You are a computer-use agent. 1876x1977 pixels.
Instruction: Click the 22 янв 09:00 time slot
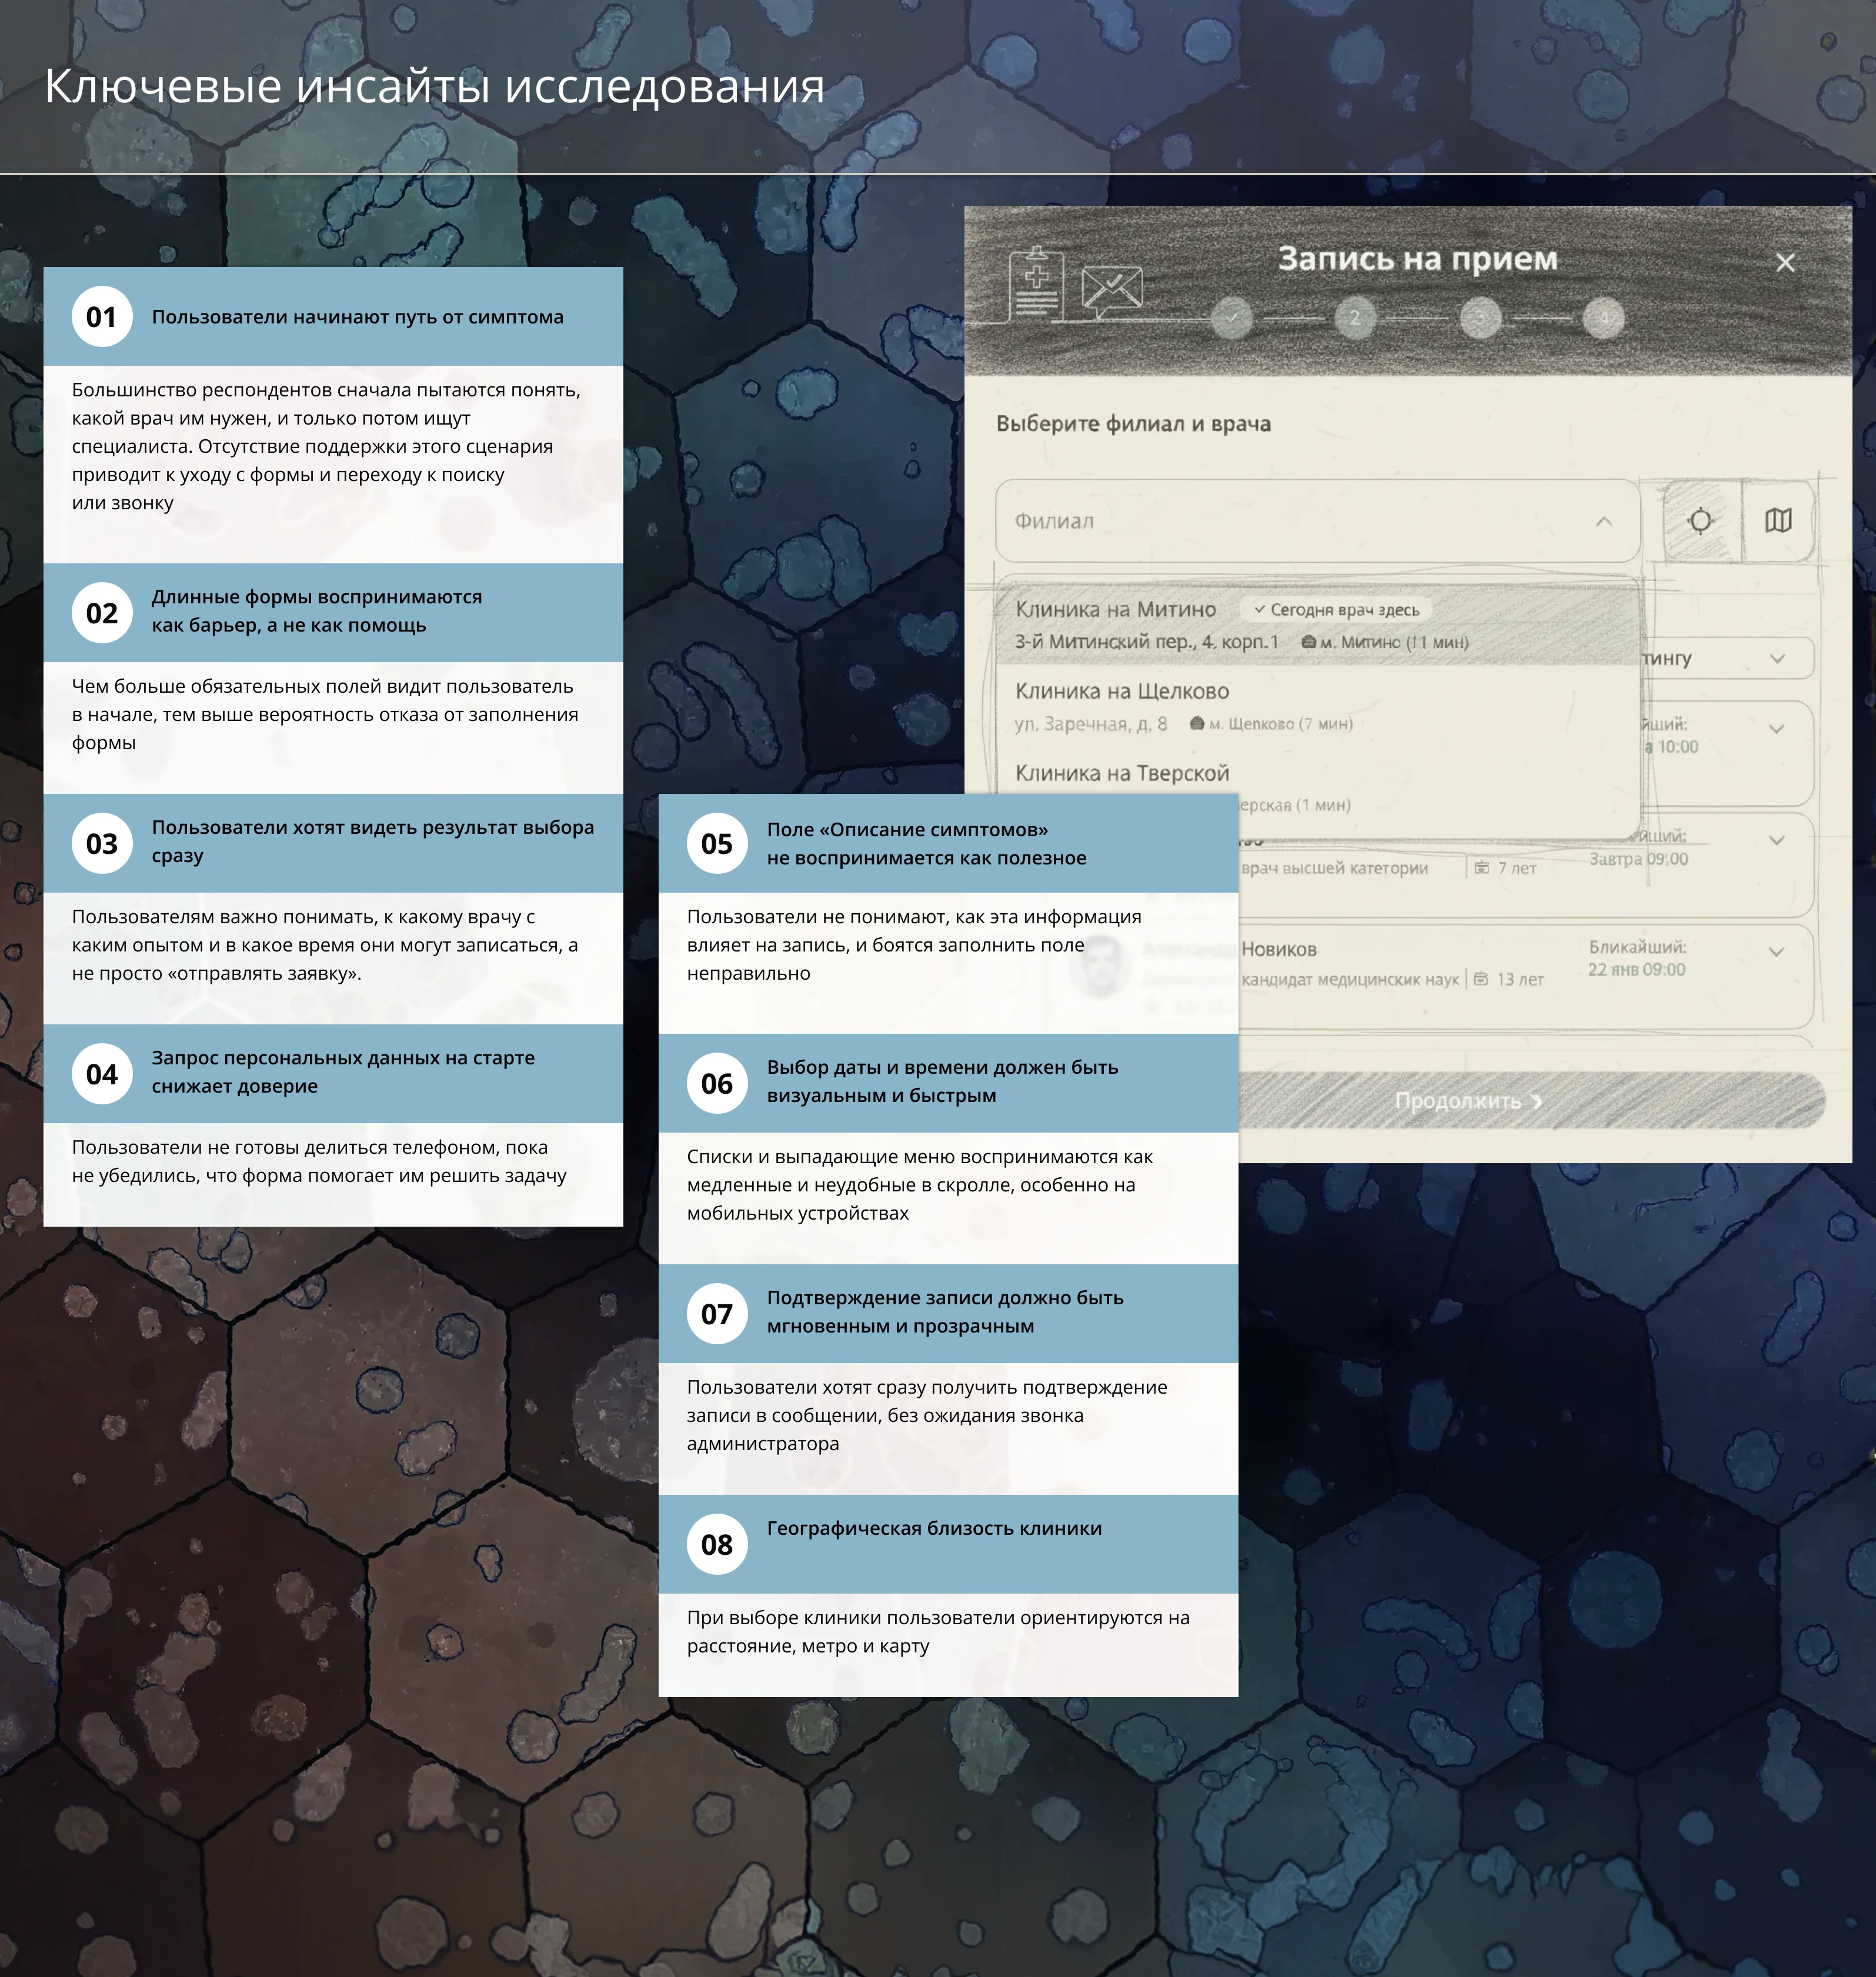point(1636,970)
